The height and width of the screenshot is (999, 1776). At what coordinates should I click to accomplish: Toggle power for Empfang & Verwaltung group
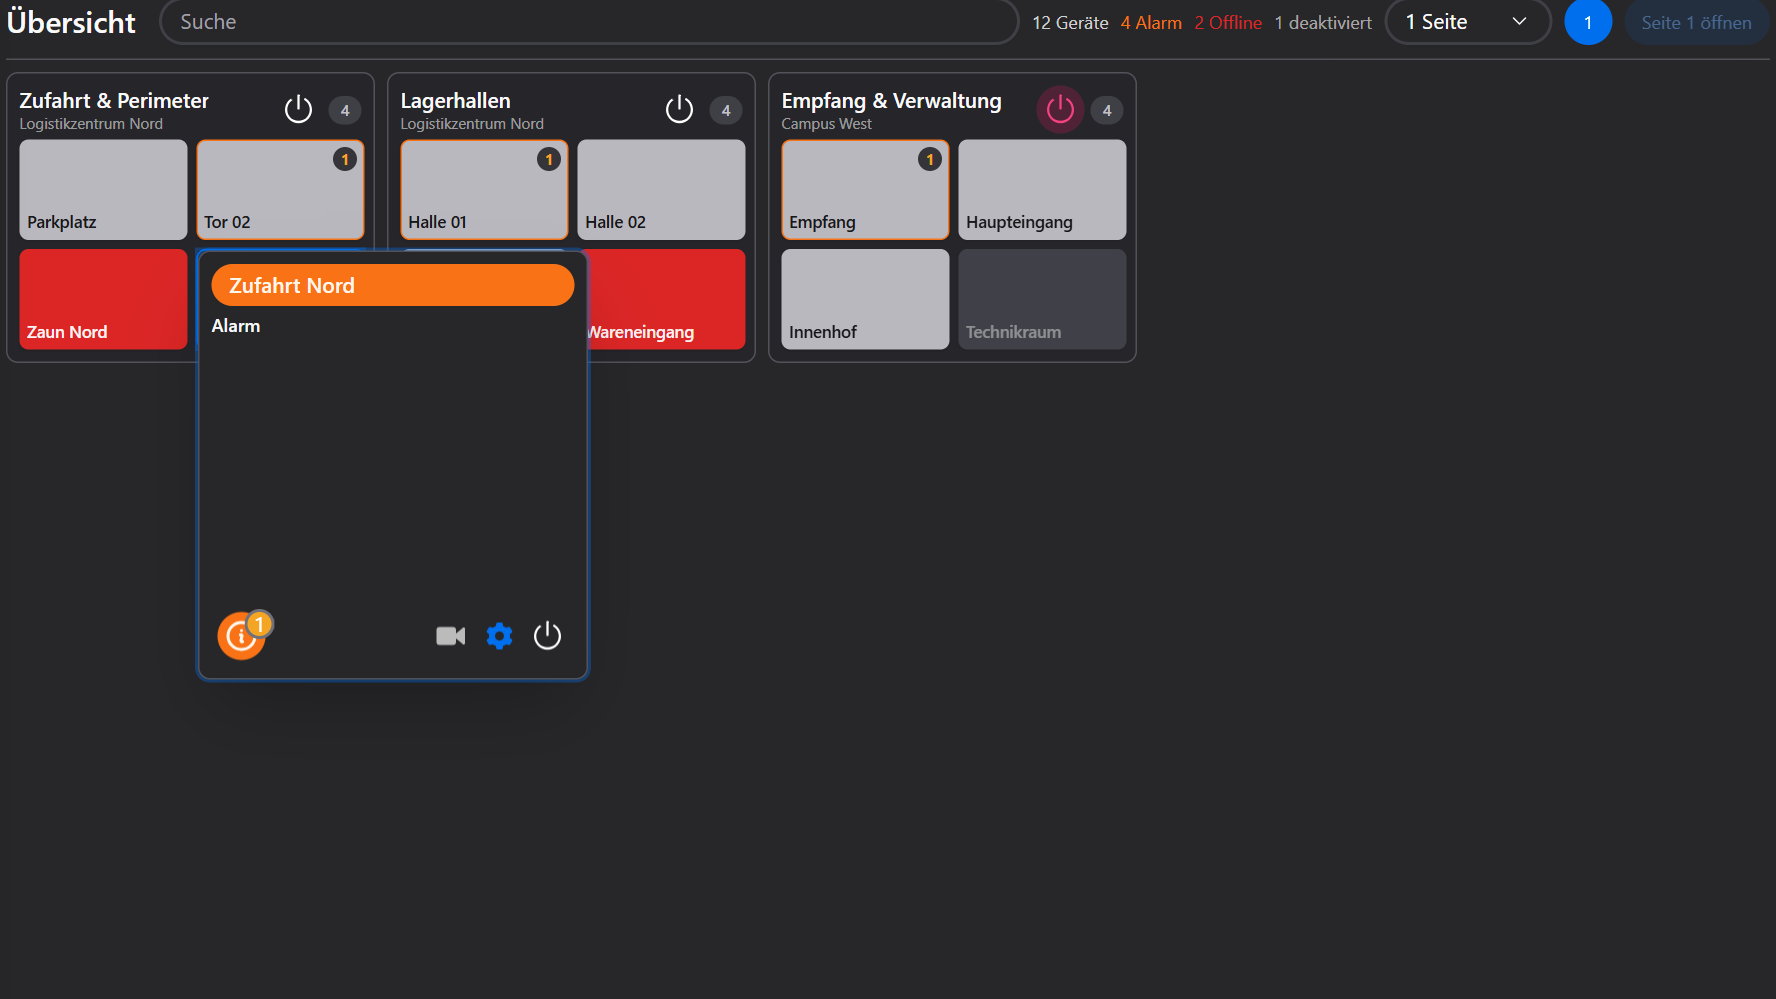1060,109
